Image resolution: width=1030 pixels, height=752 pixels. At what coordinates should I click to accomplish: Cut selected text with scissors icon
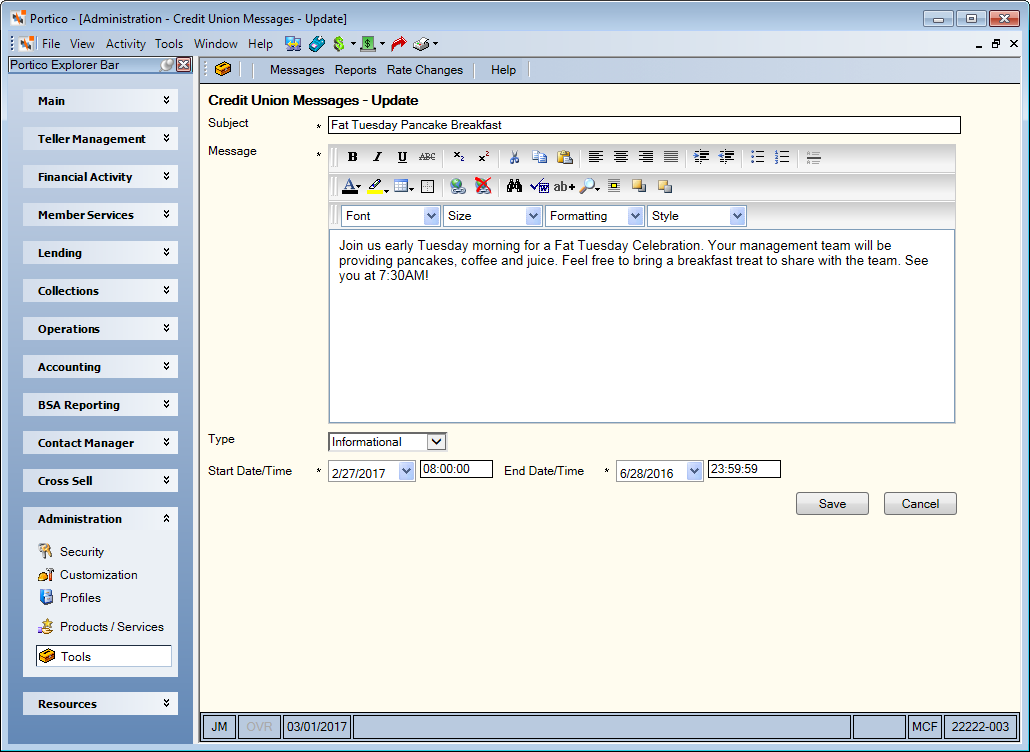pyautogui.click(x=514, y=157)
